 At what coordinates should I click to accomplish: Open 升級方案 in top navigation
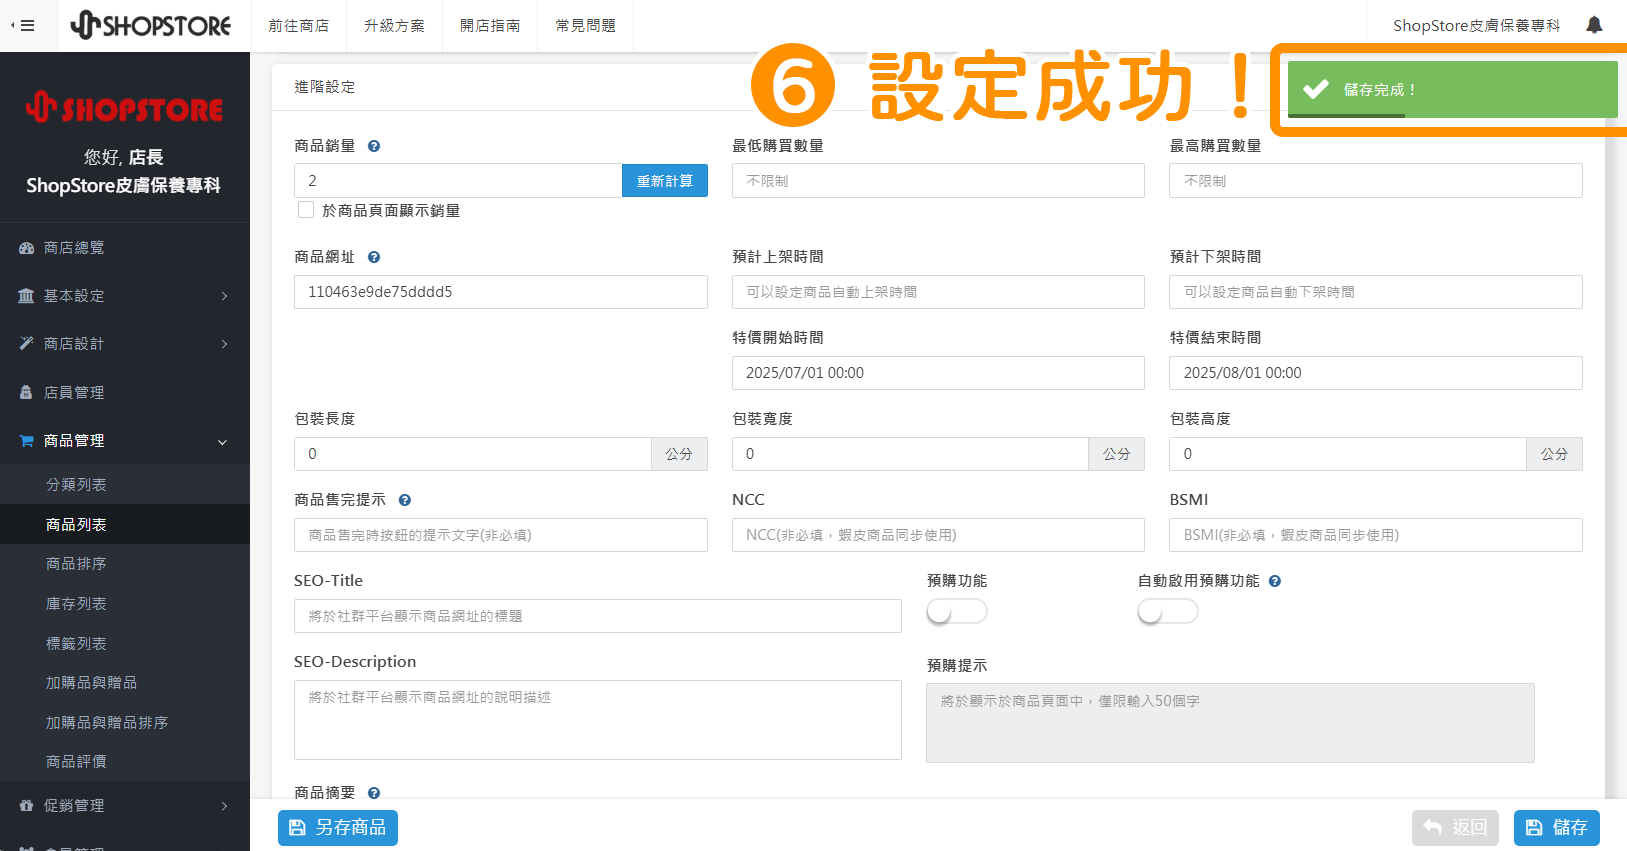pos(394,26)
